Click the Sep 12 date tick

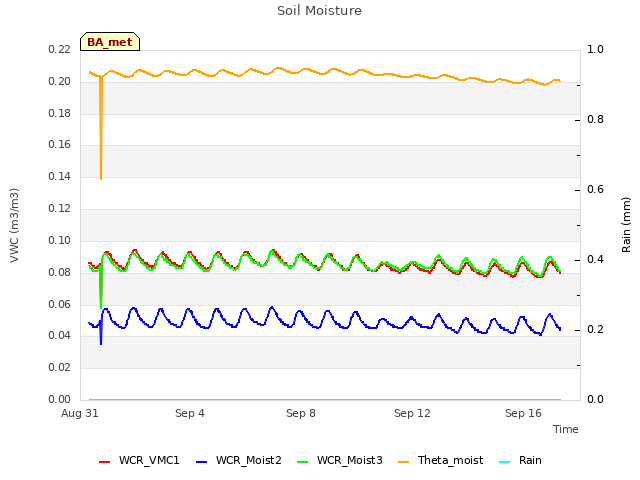tap(412, 413)
